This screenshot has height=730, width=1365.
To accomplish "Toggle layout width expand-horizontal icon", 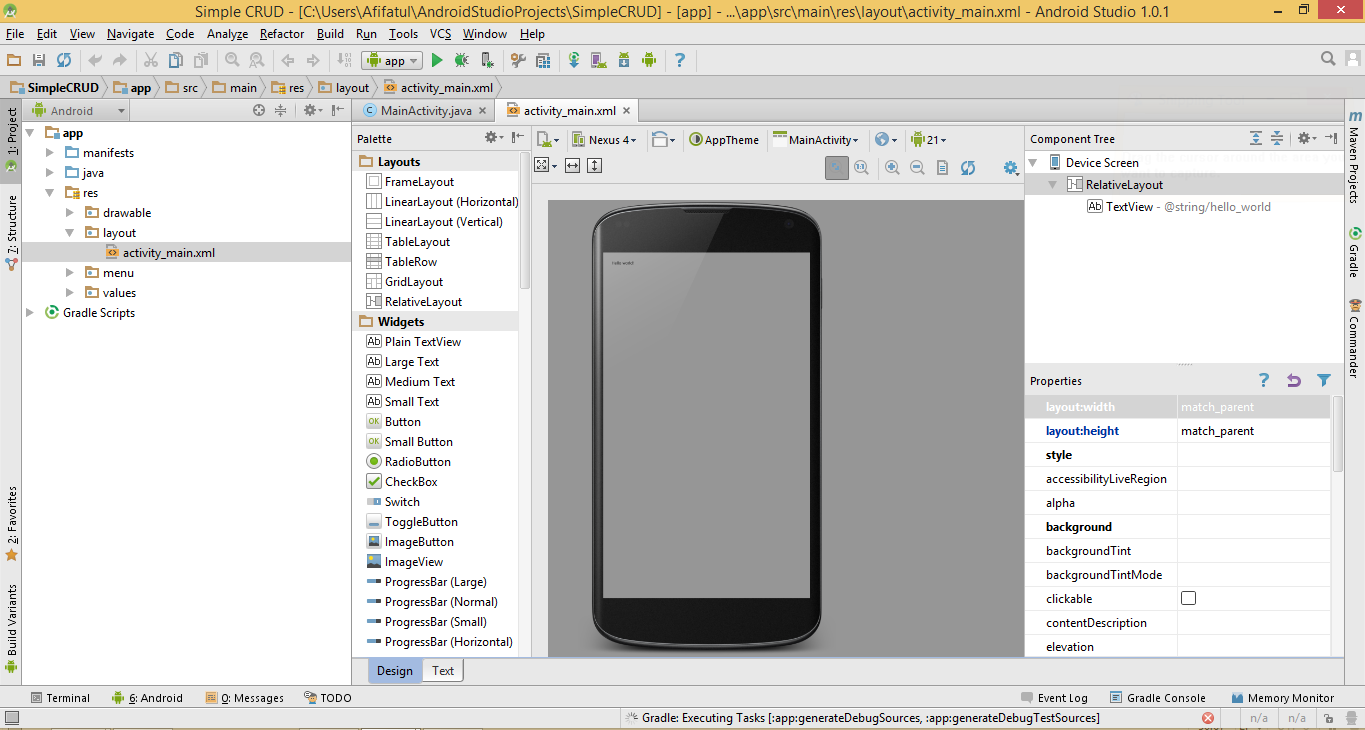I will 573,165.
